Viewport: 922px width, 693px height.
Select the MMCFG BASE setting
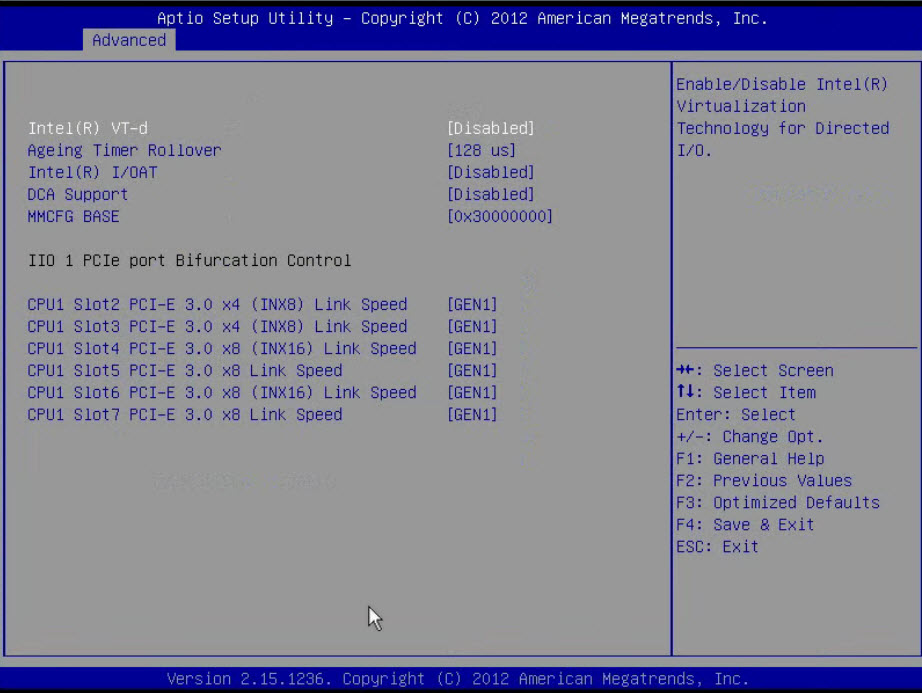point(74,216)
